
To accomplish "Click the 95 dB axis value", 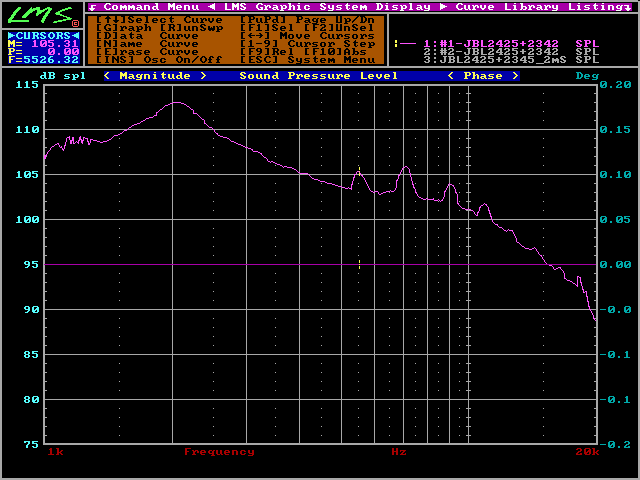I will (31, 264).
